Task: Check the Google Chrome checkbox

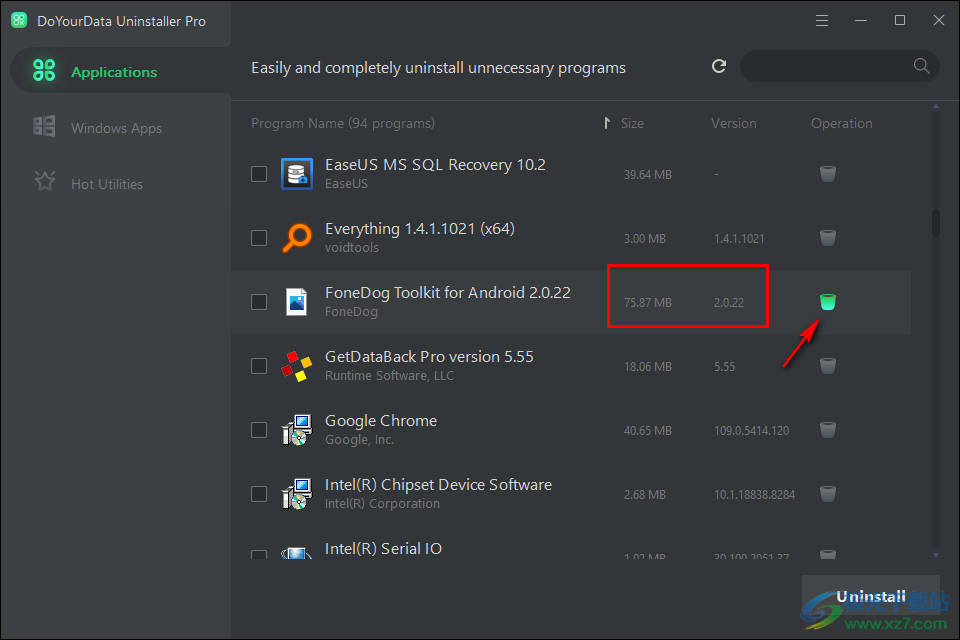Action: [x=259, y=430]
